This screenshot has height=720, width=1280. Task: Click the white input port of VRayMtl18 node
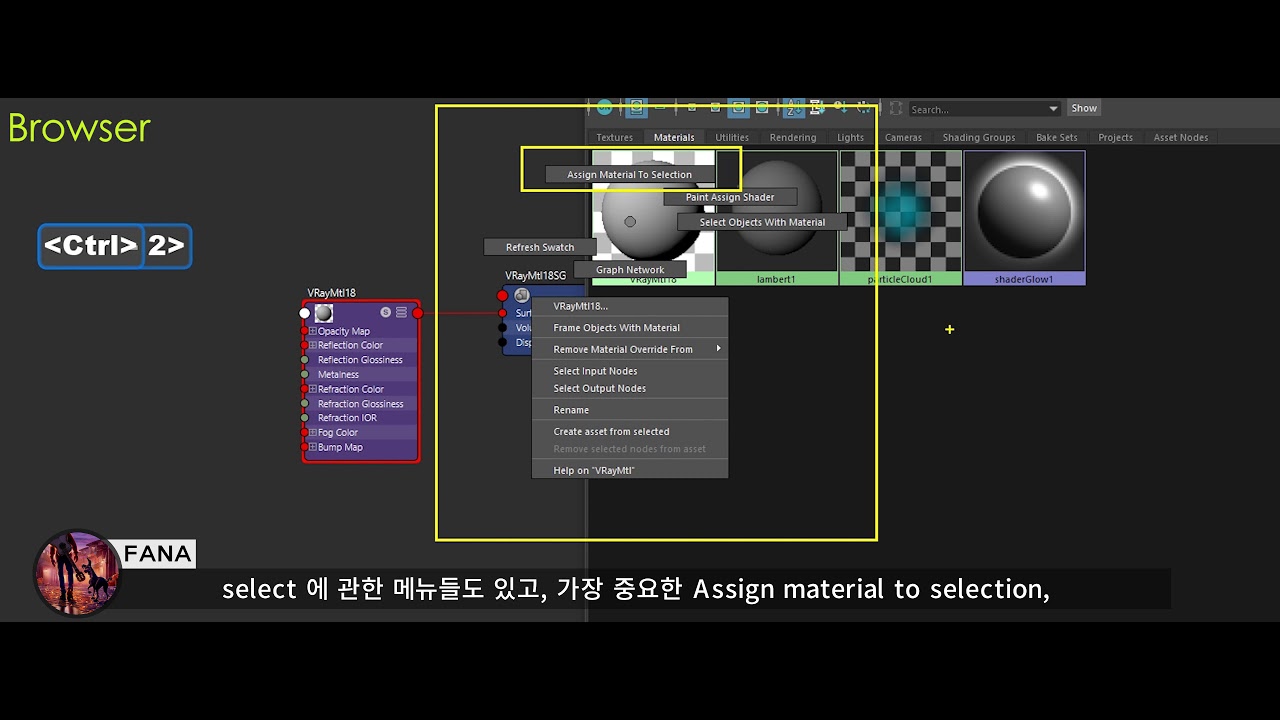(305, 313)
